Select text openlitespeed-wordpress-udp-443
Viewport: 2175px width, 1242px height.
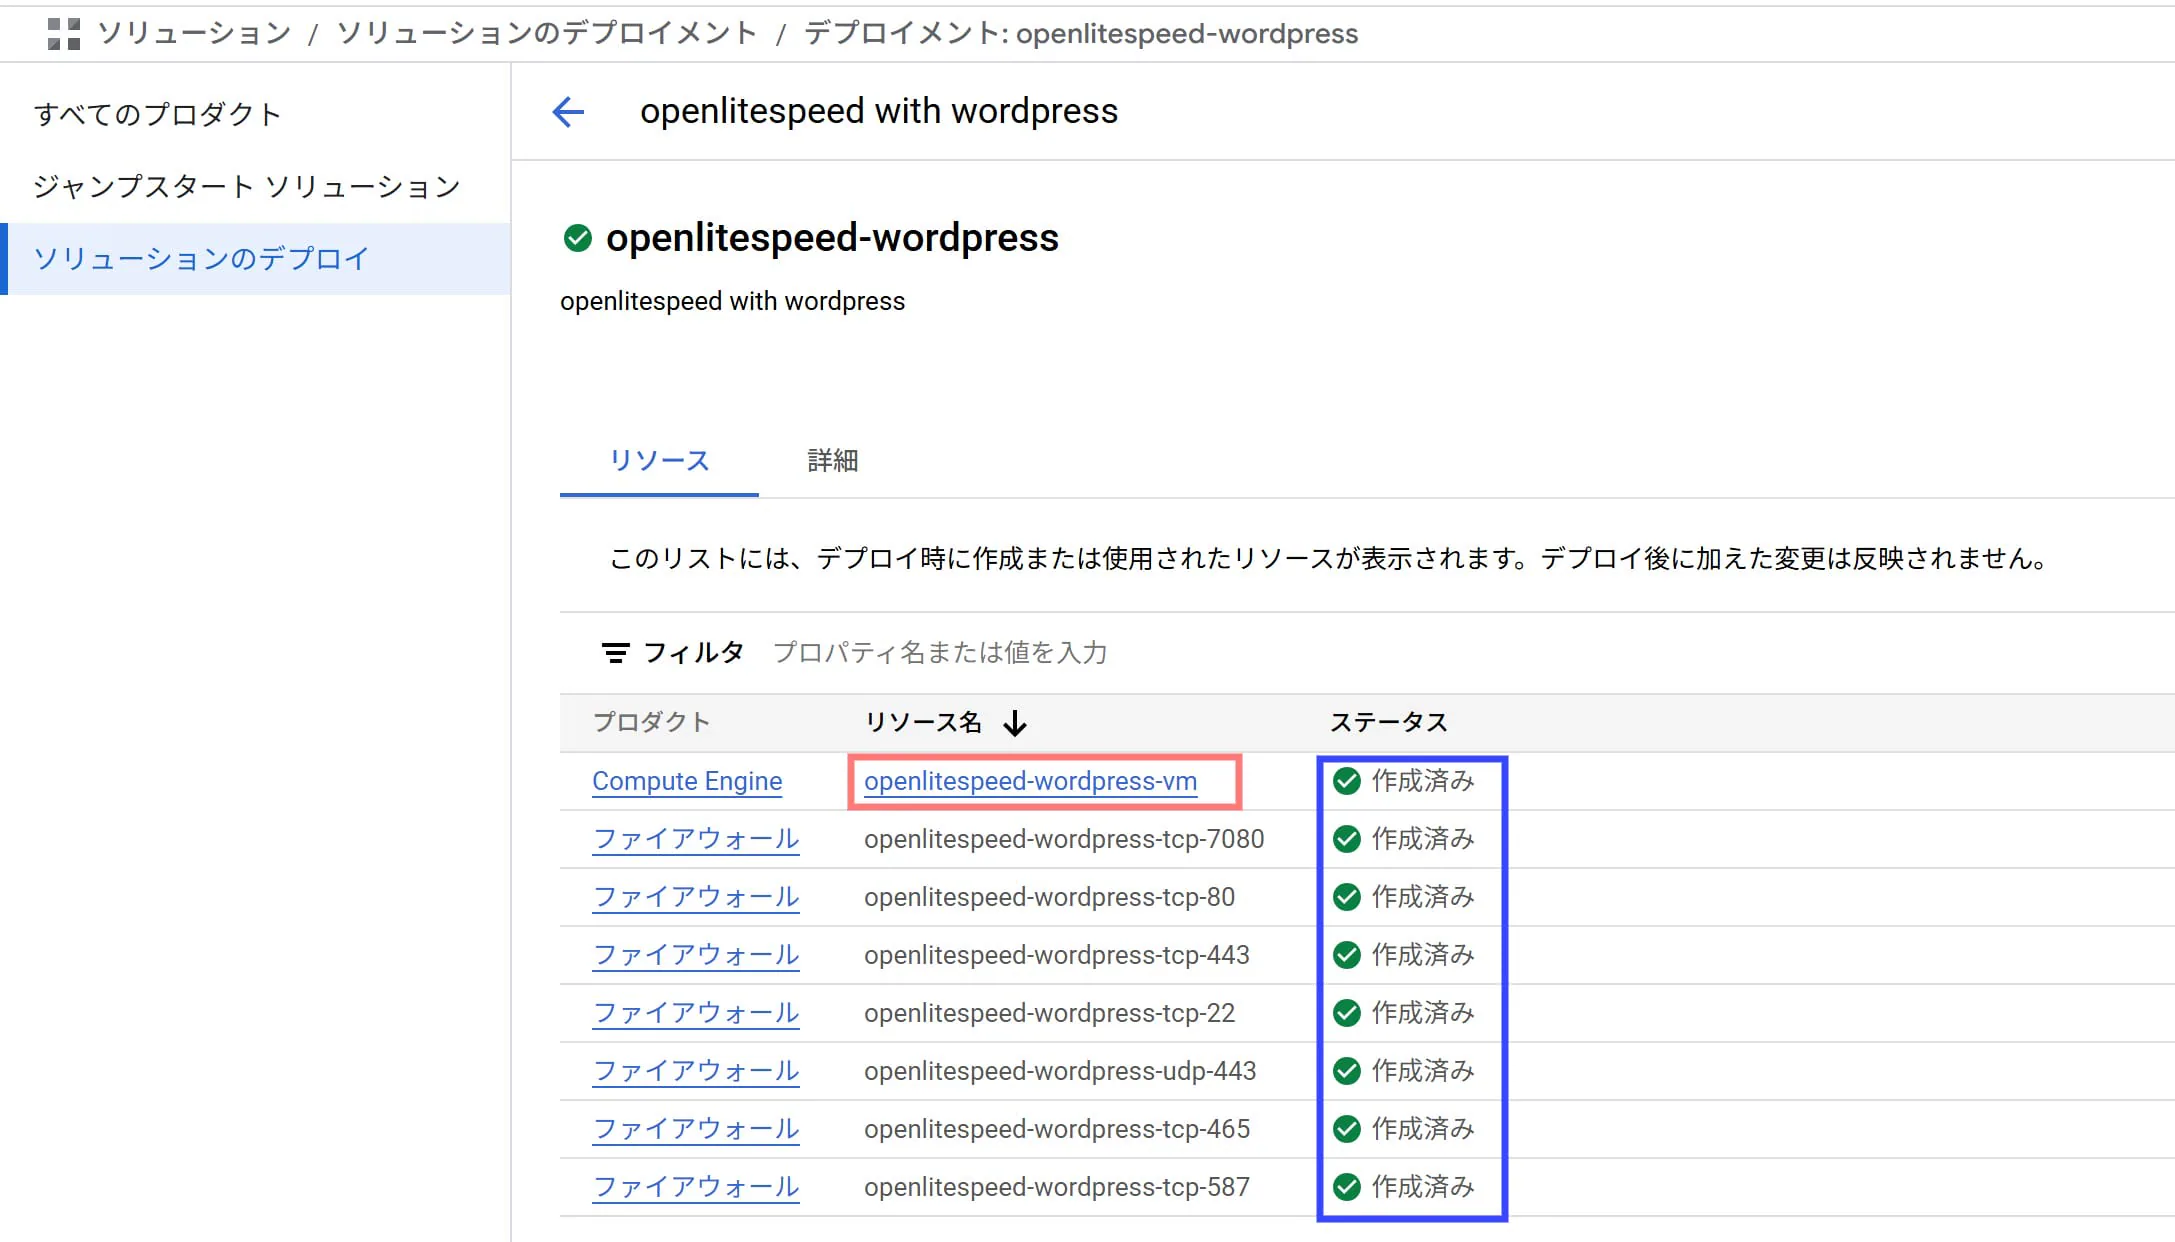tap(1060, 1071)
